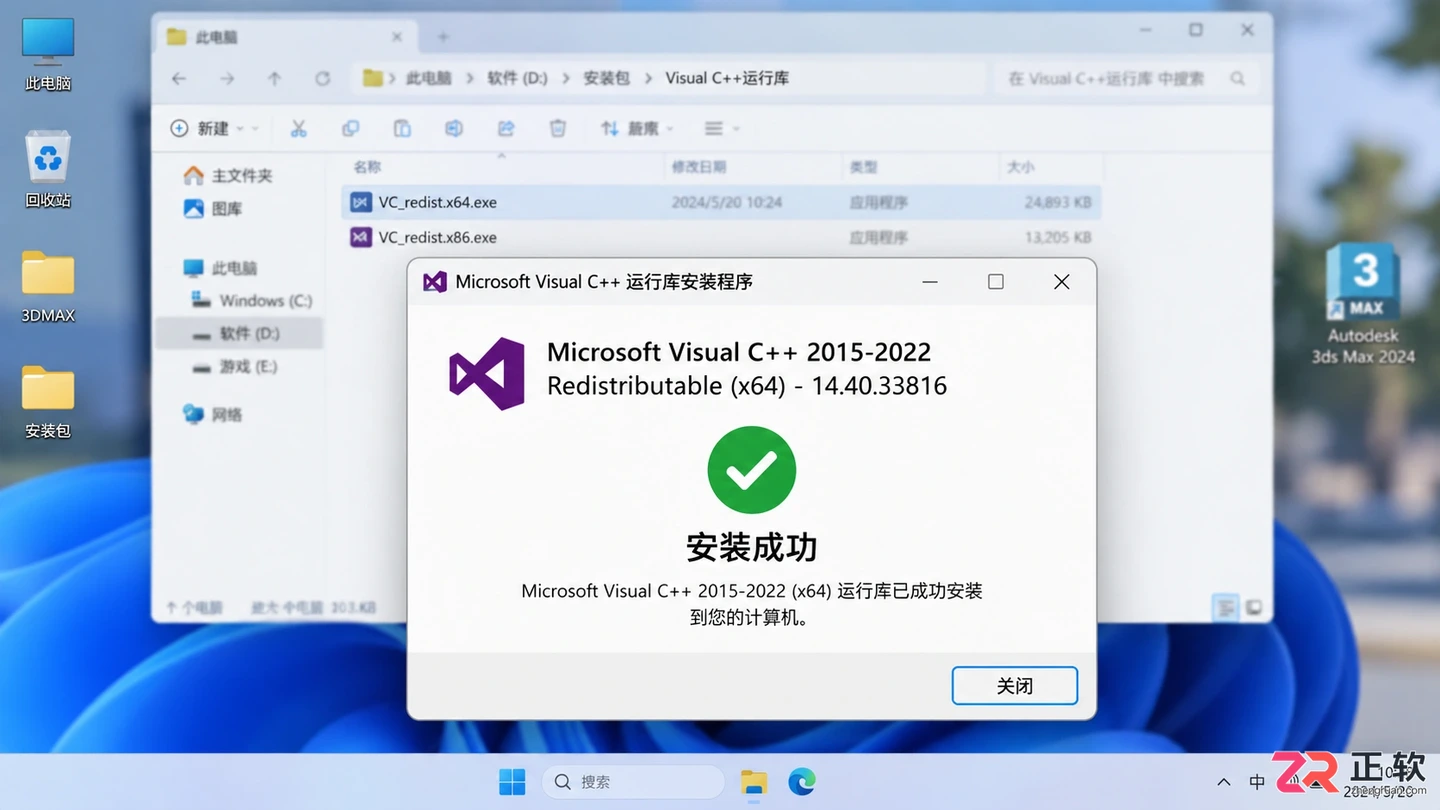Select 游戏 (E:) drive in the sidebar
This screenshot has height=810, width=1440.
235,366
